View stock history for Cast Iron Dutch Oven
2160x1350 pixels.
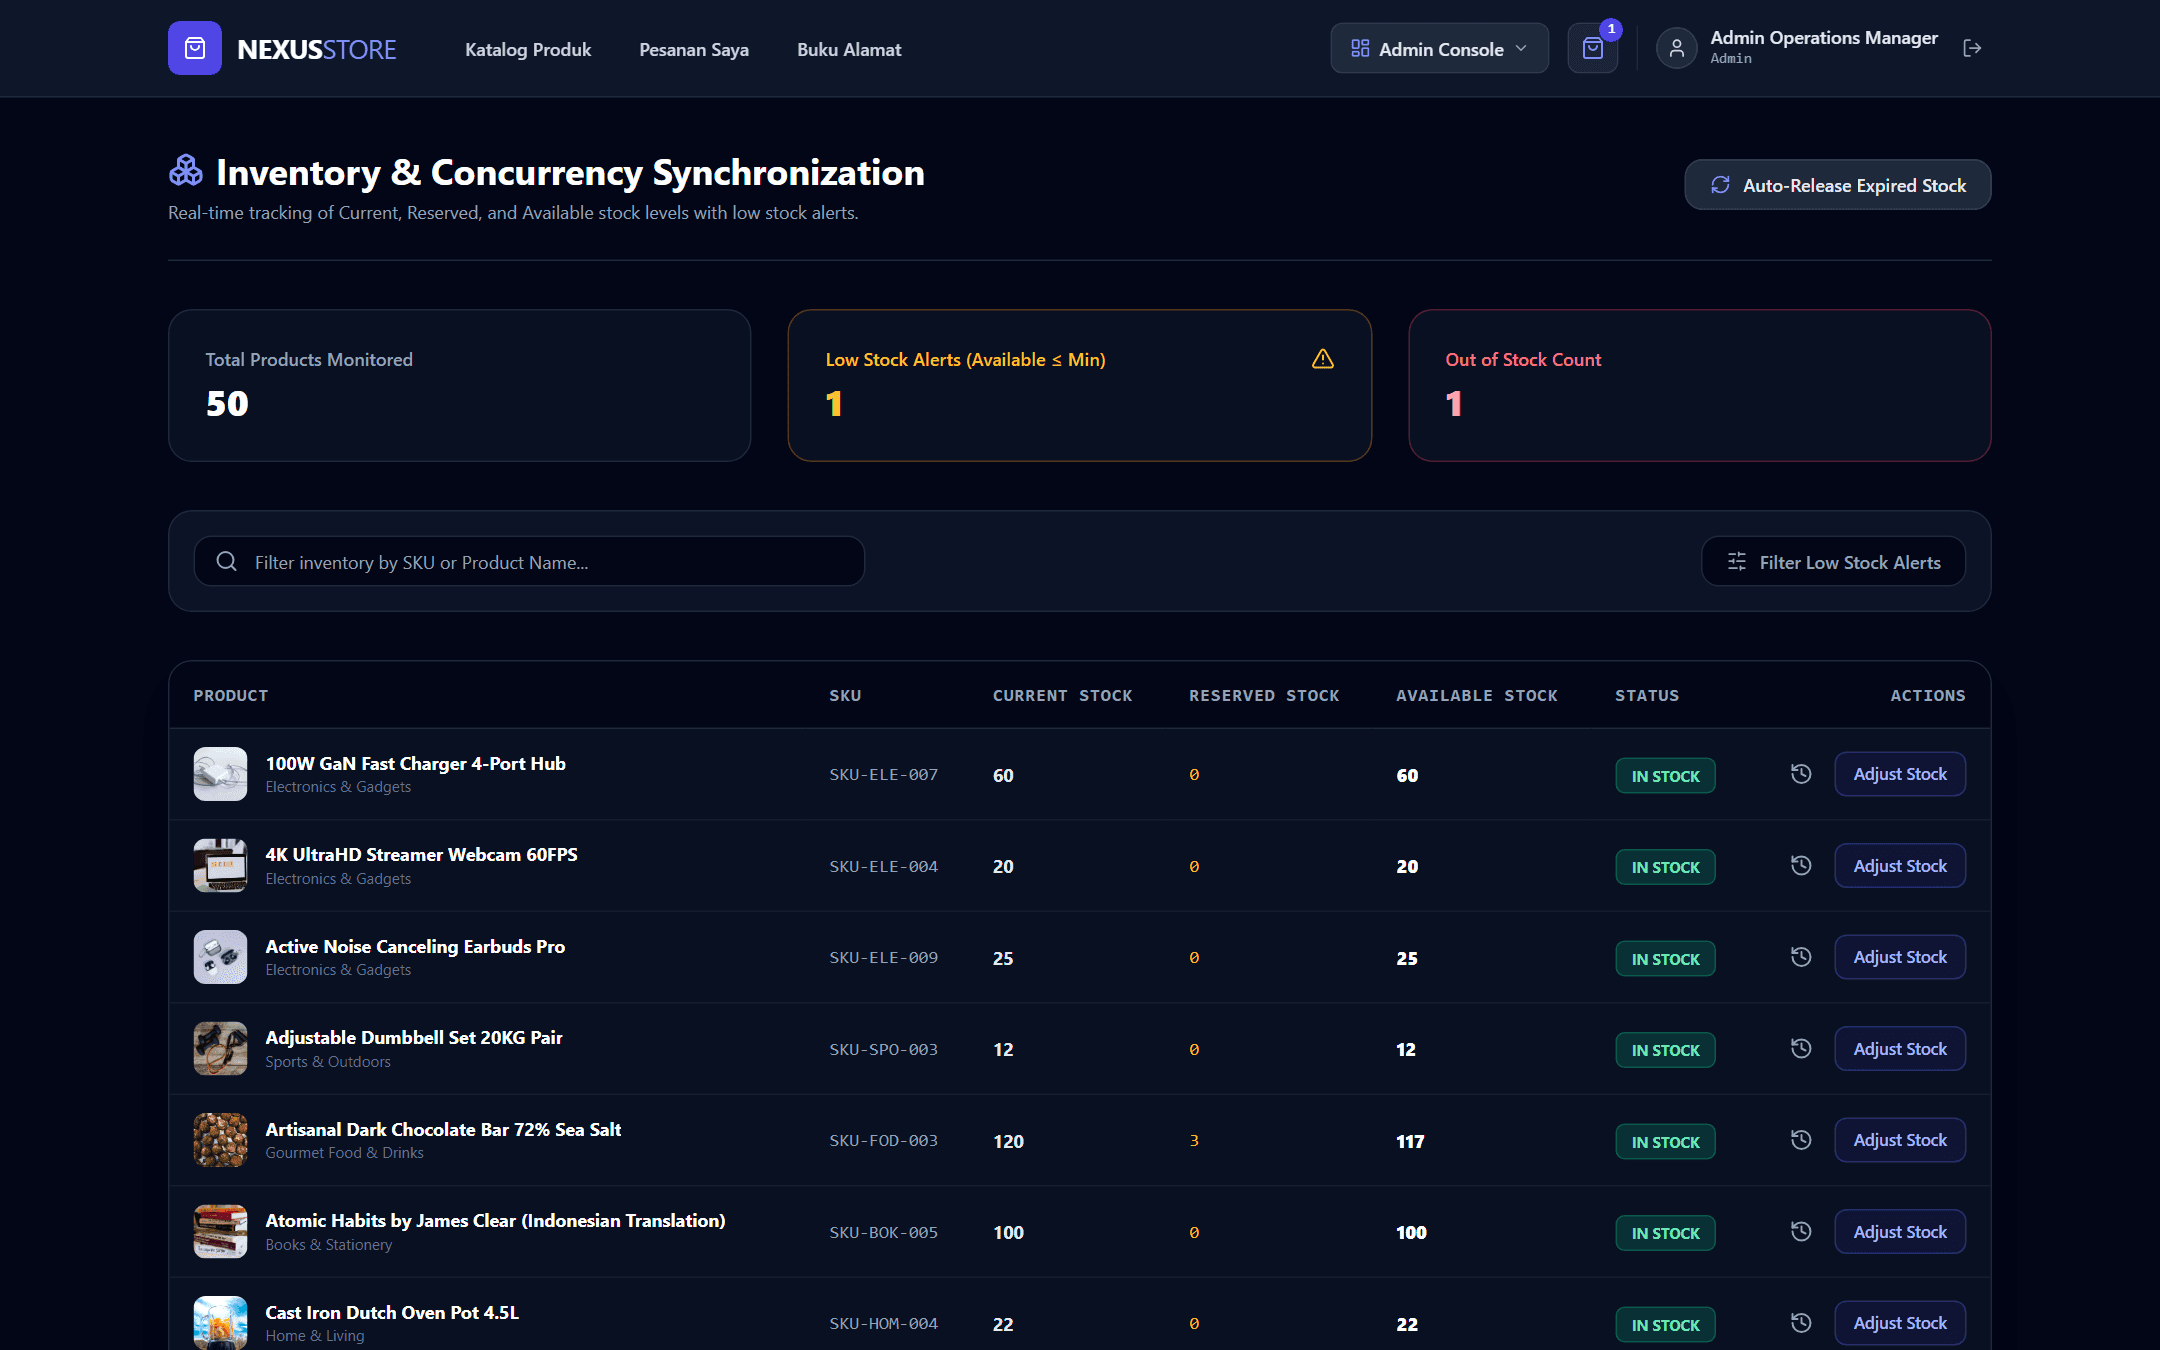(x=1801, y=1323)
